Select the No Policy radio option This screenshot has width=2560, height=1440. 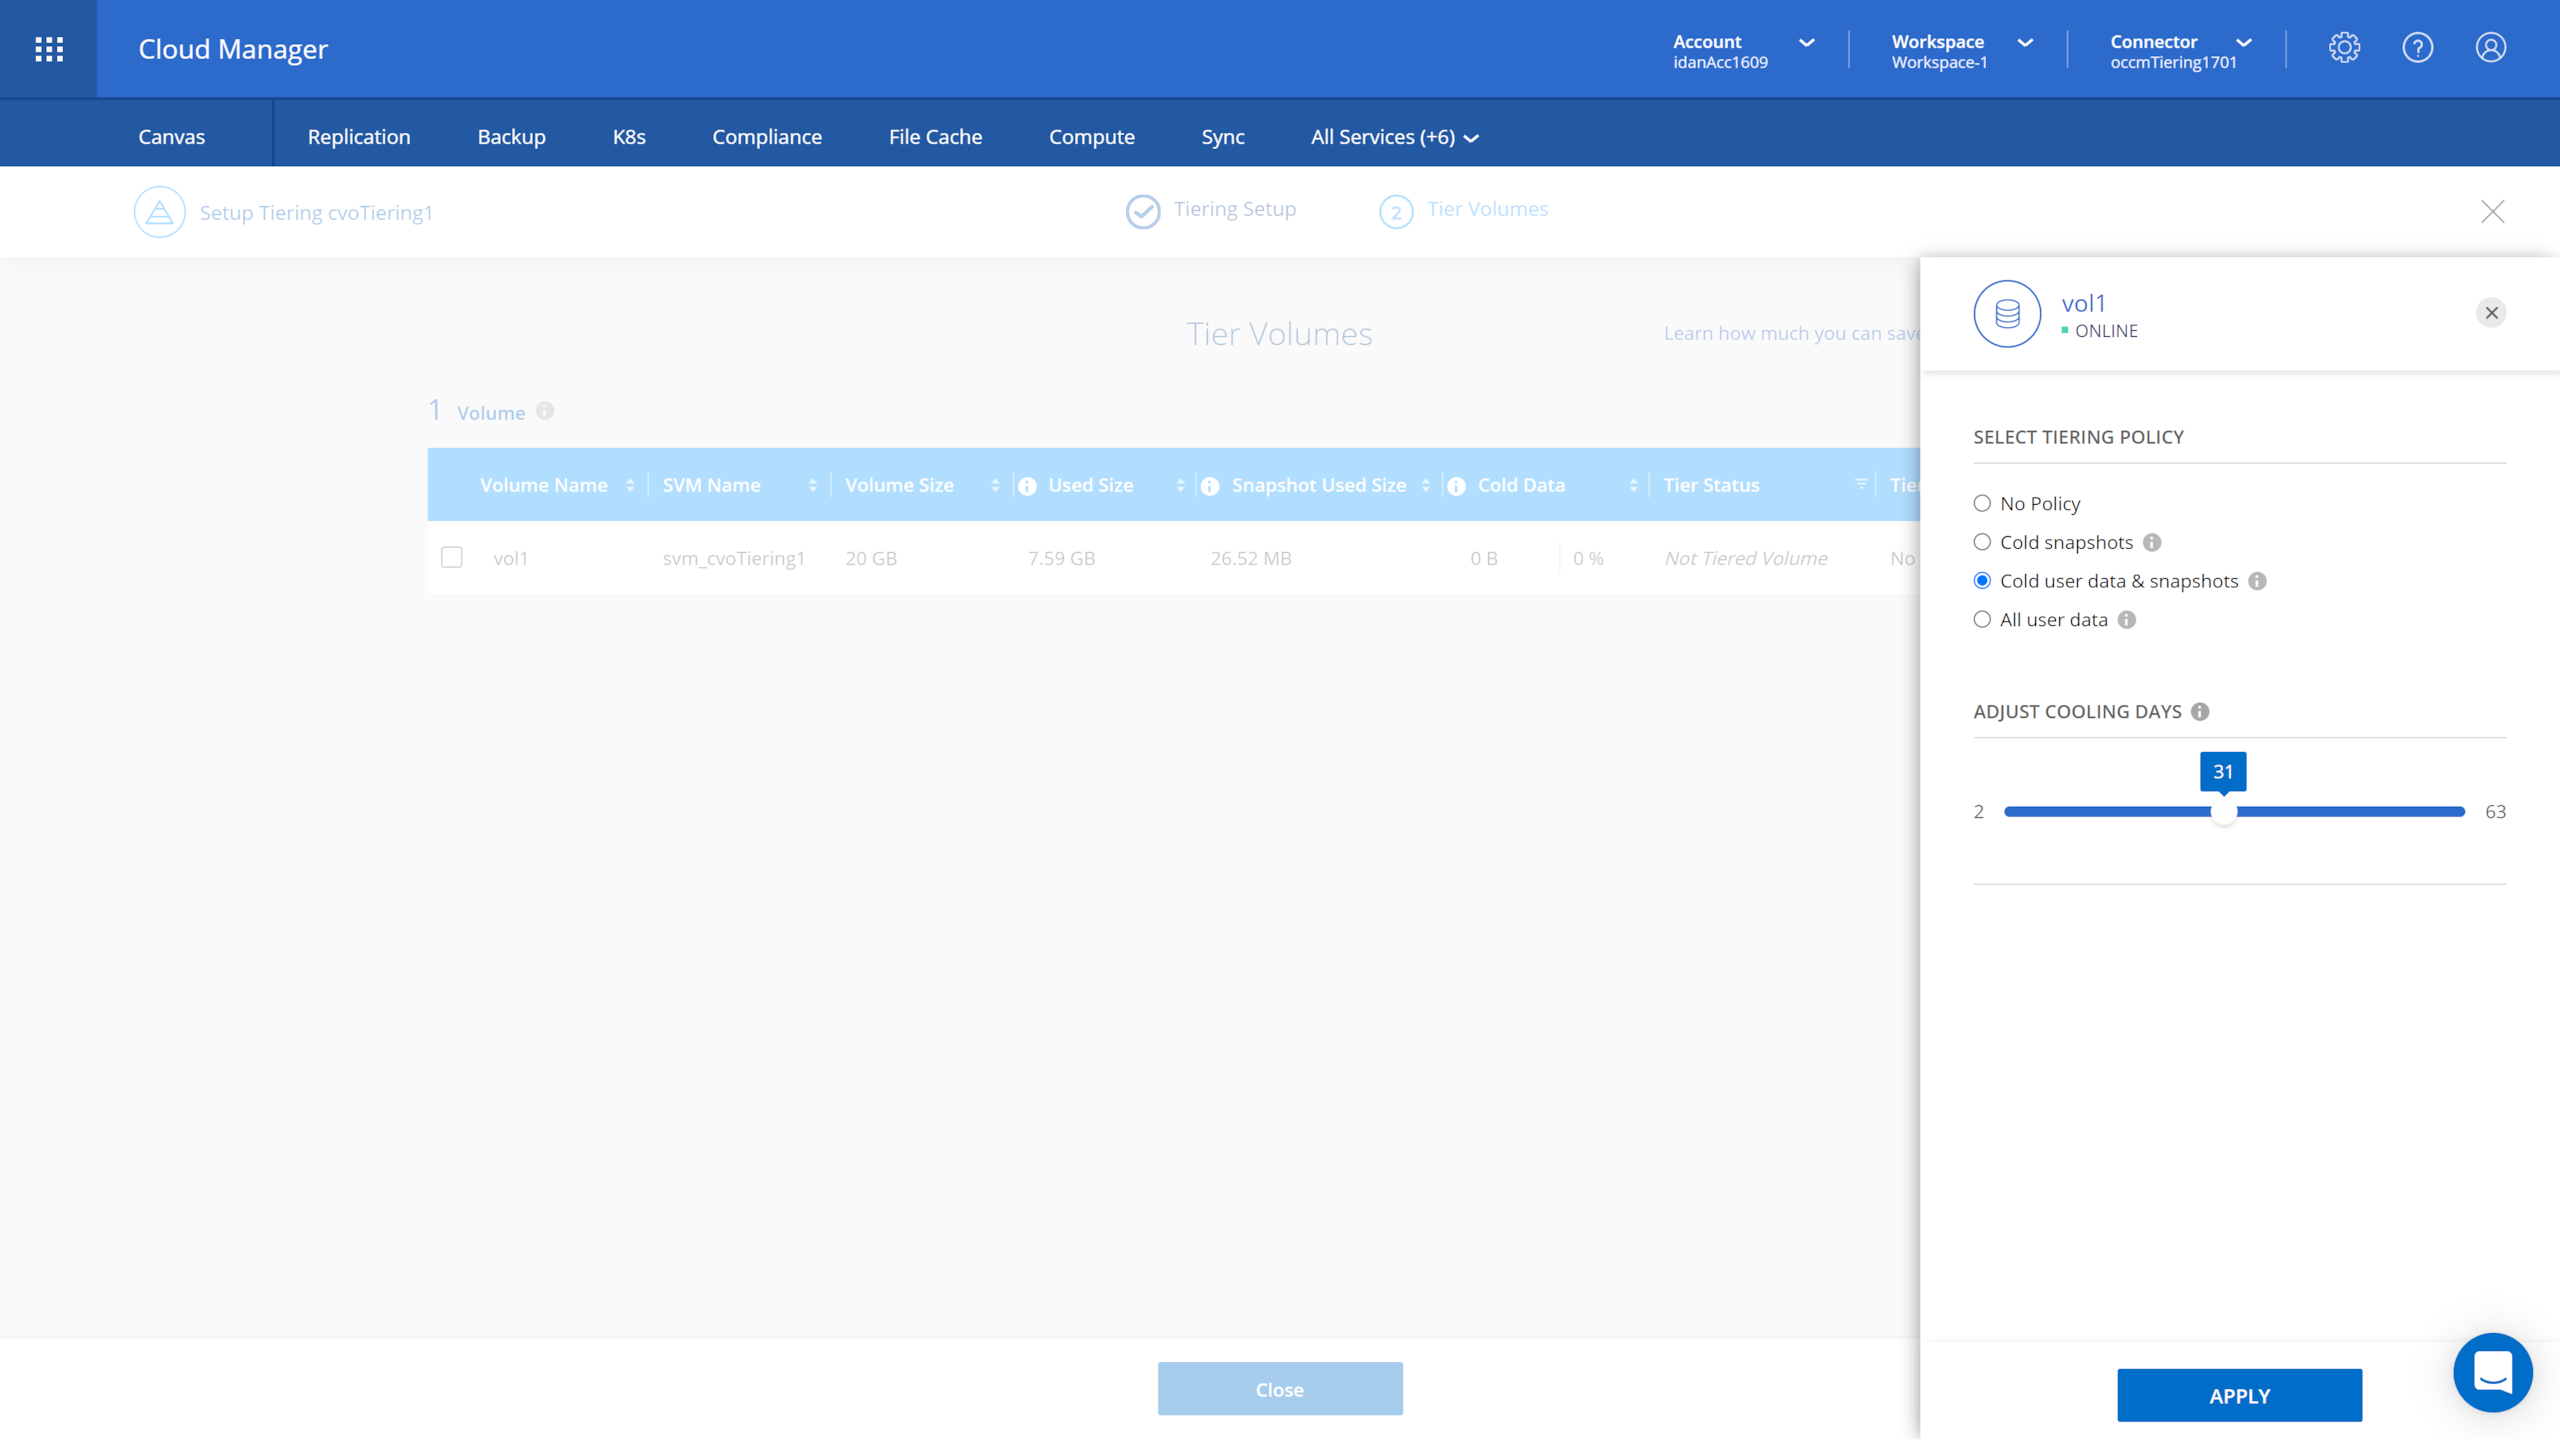[x=1982, y=503]
